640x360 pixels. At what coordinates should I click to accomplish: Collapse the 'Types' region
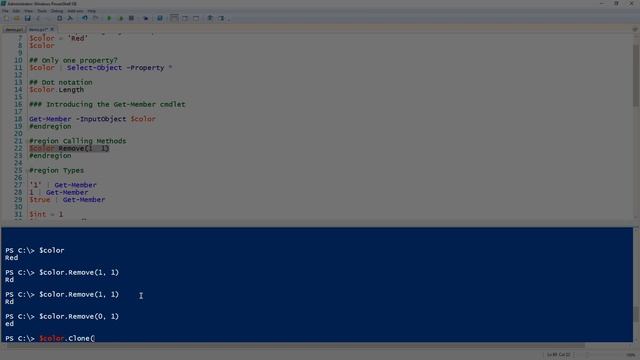(x=27, y=171)
